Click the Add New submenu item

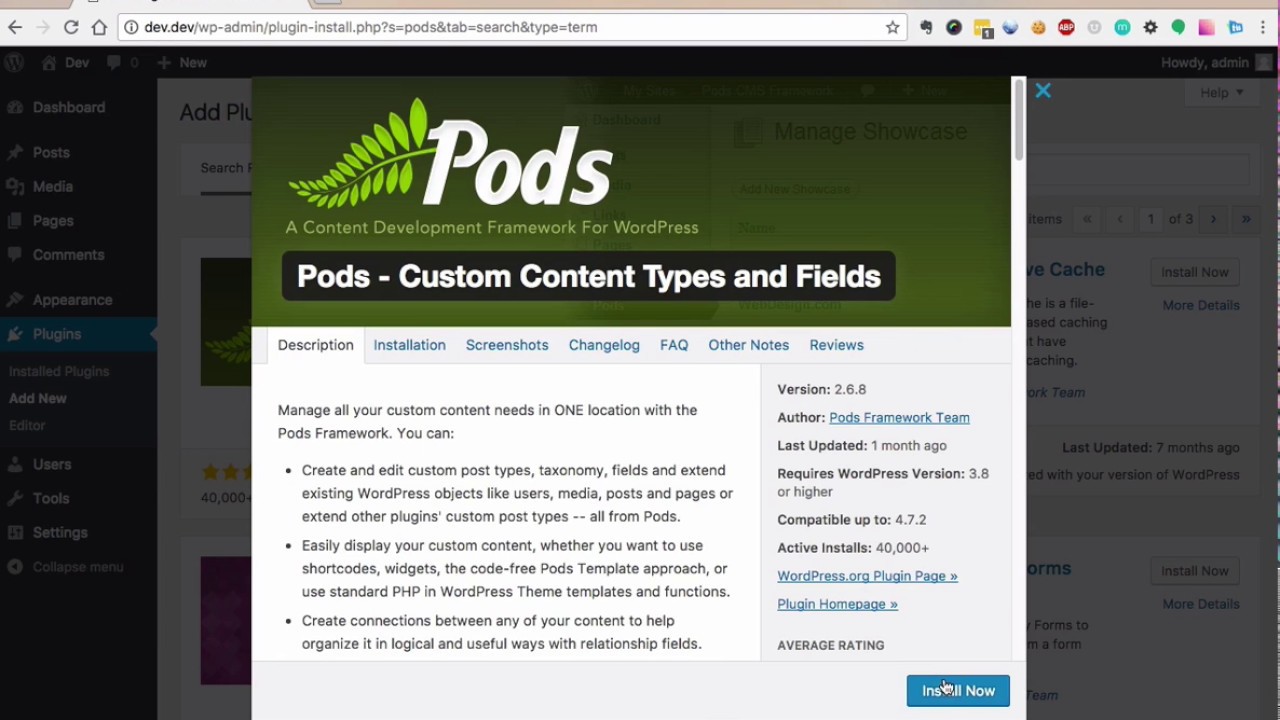coord(38,398)
